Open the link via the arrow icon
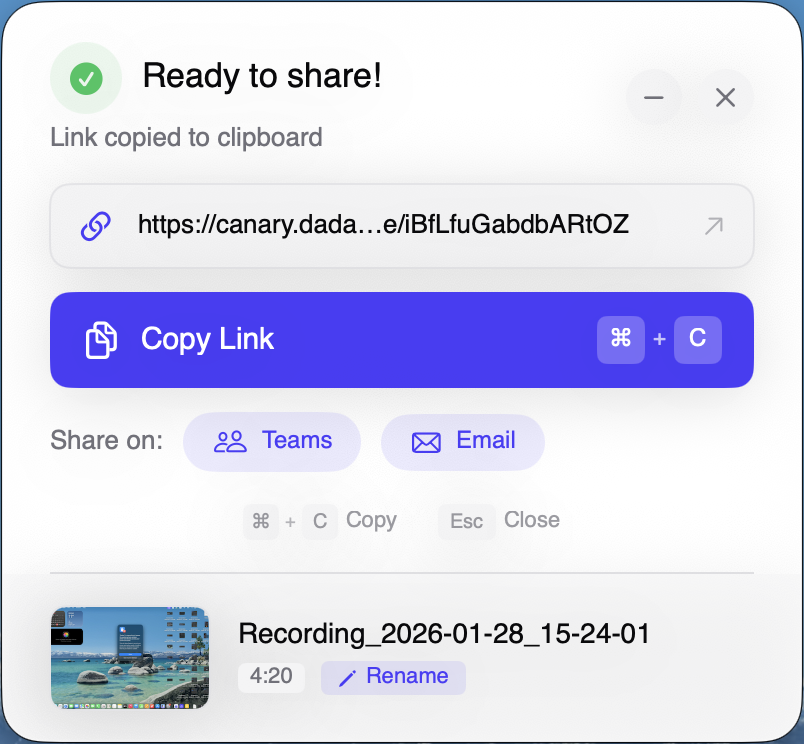The image size is (804, 744). point(713,226)
